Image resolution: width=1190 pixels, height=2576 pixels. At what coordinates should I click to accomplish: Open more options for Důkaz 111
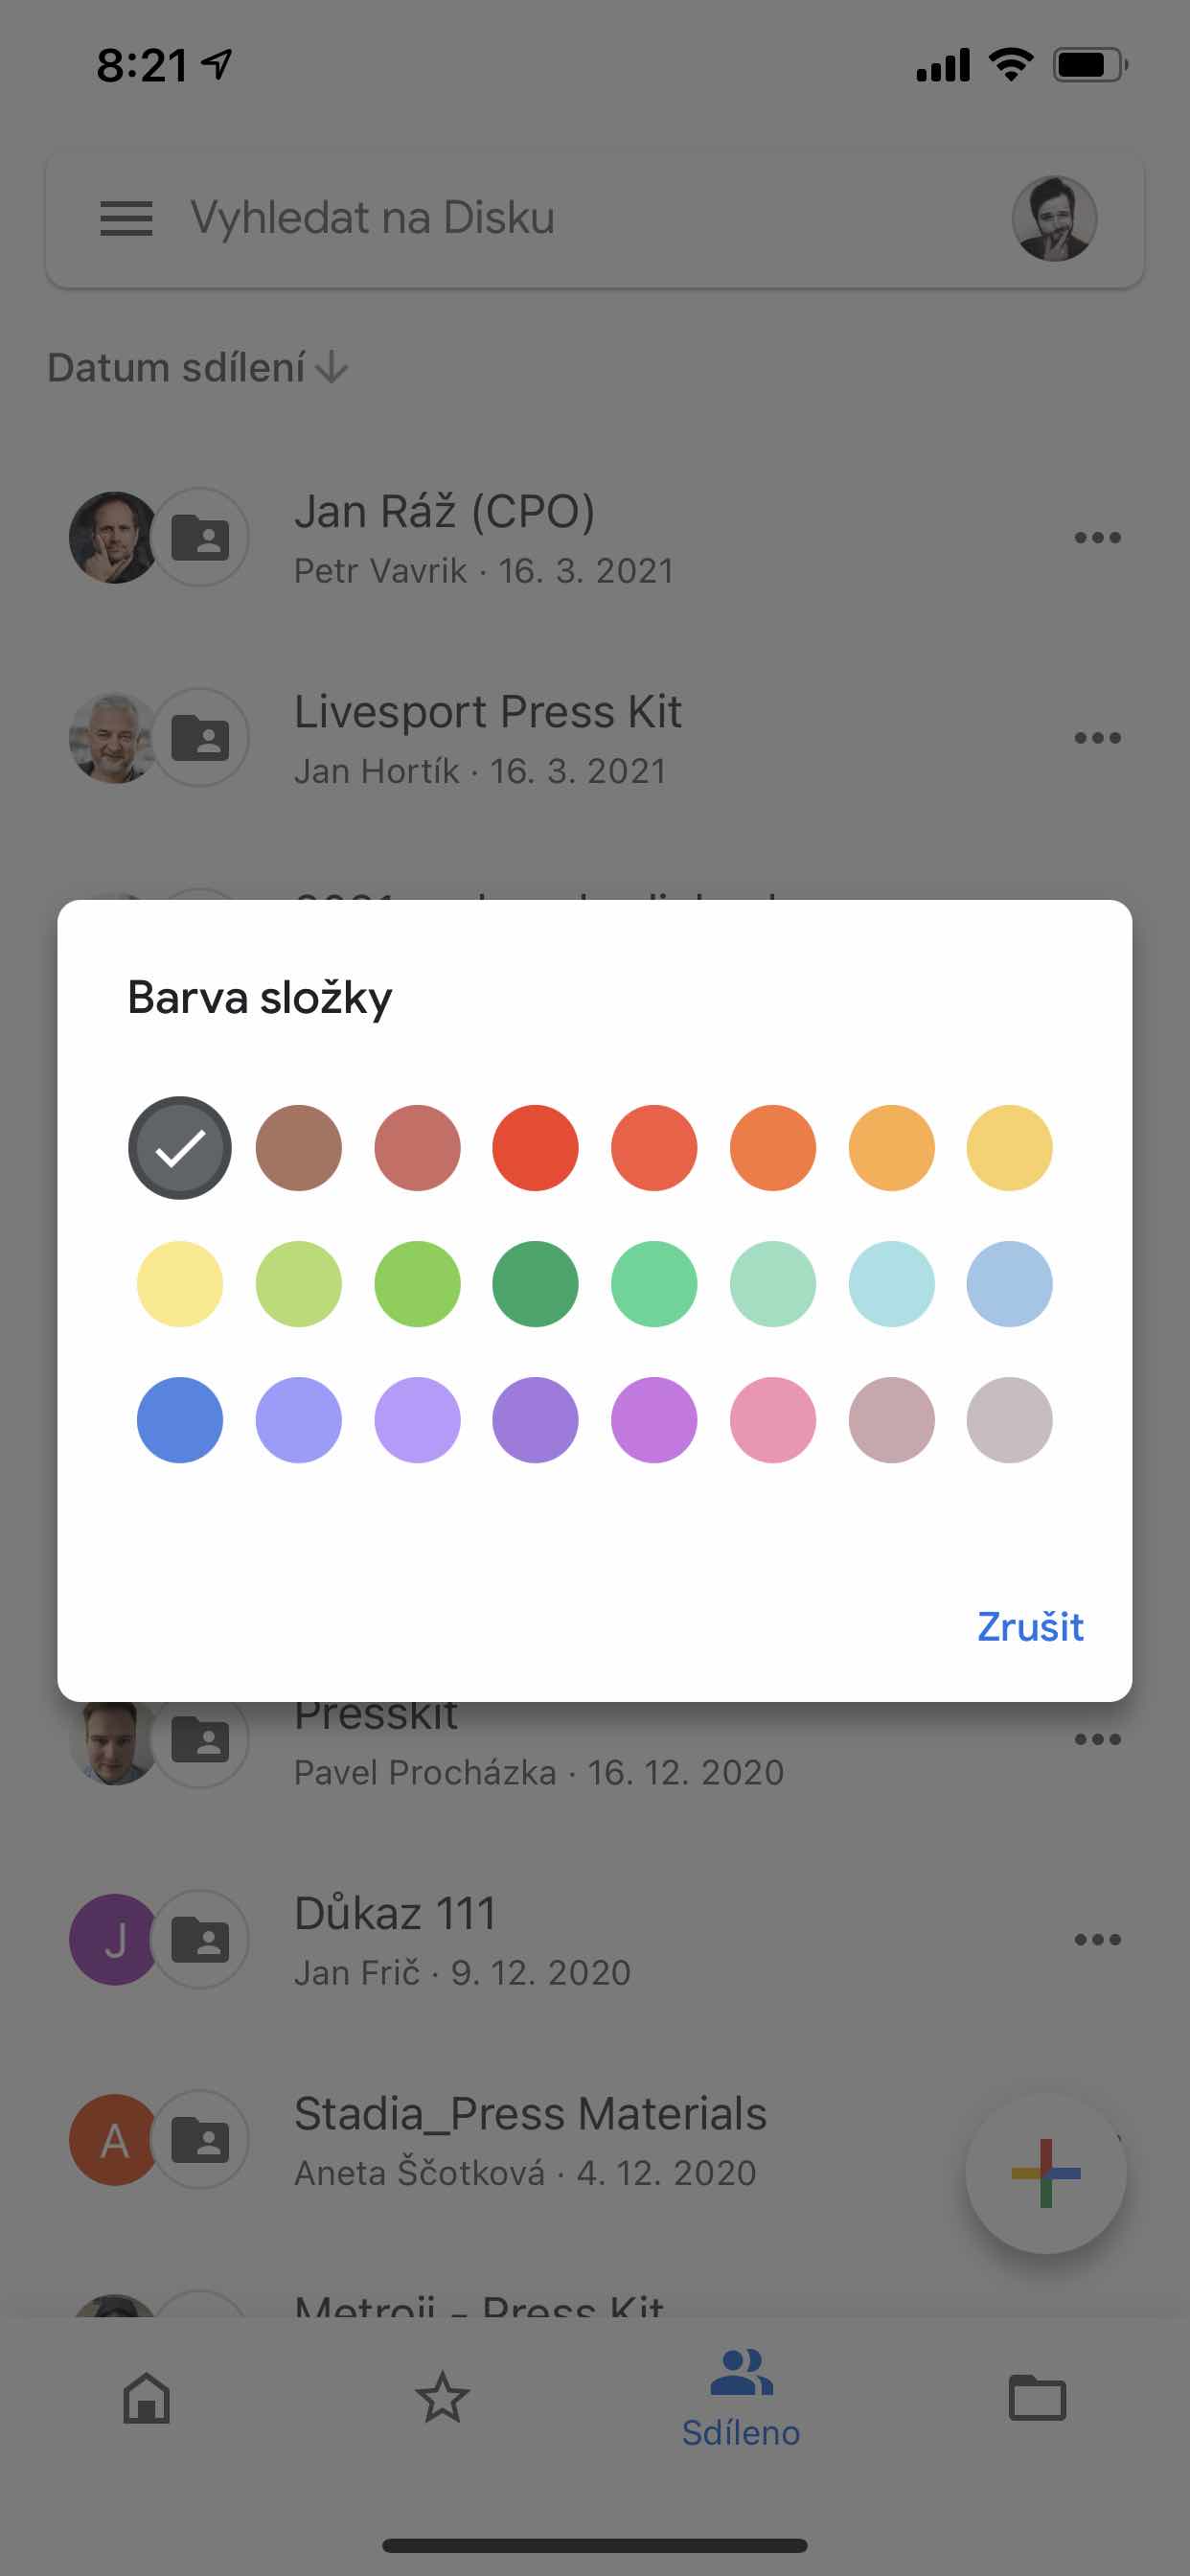point(1097,1939)
